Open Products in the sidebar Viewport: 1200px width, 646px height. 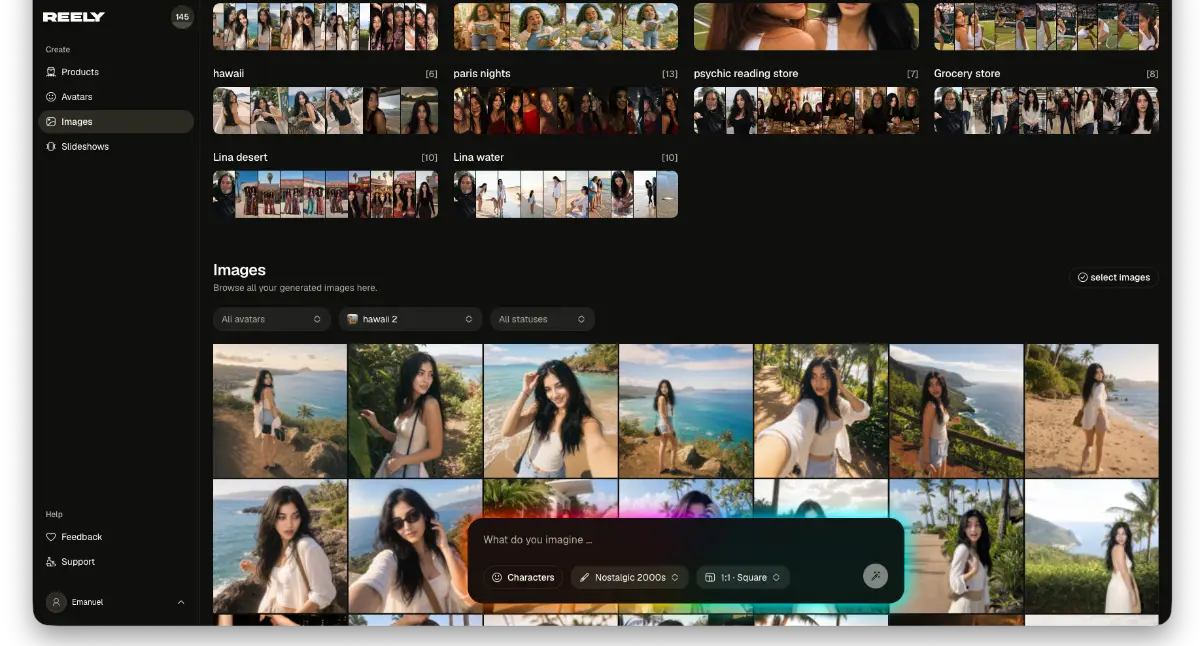coord(115,72)
